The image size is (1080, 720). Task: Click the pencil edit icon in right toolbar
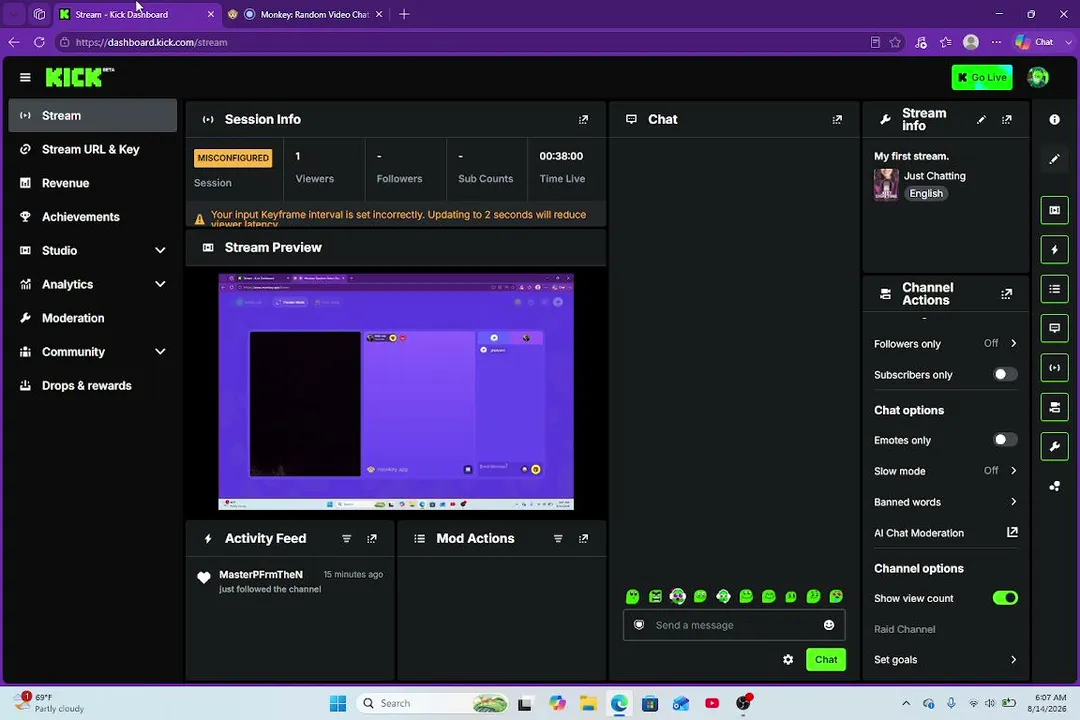[1054, 159]
